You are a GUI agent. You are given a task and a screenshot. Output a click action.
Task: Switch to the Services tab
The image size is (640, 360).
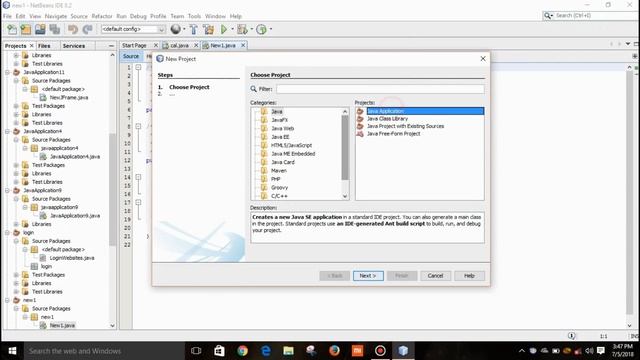pos(74,46)
